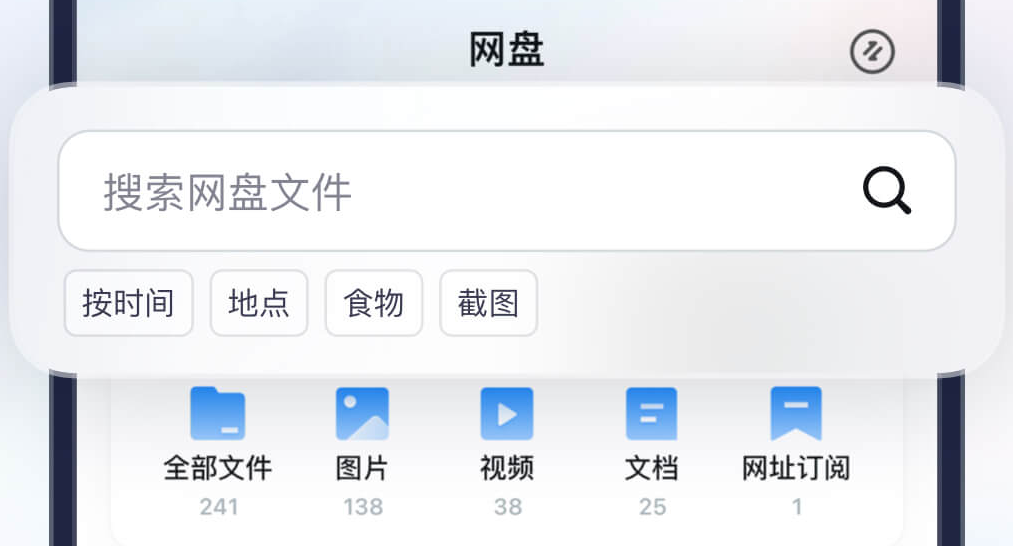Select the 按时间 filter chip
Screen dimensions: 1013x546
128,303
